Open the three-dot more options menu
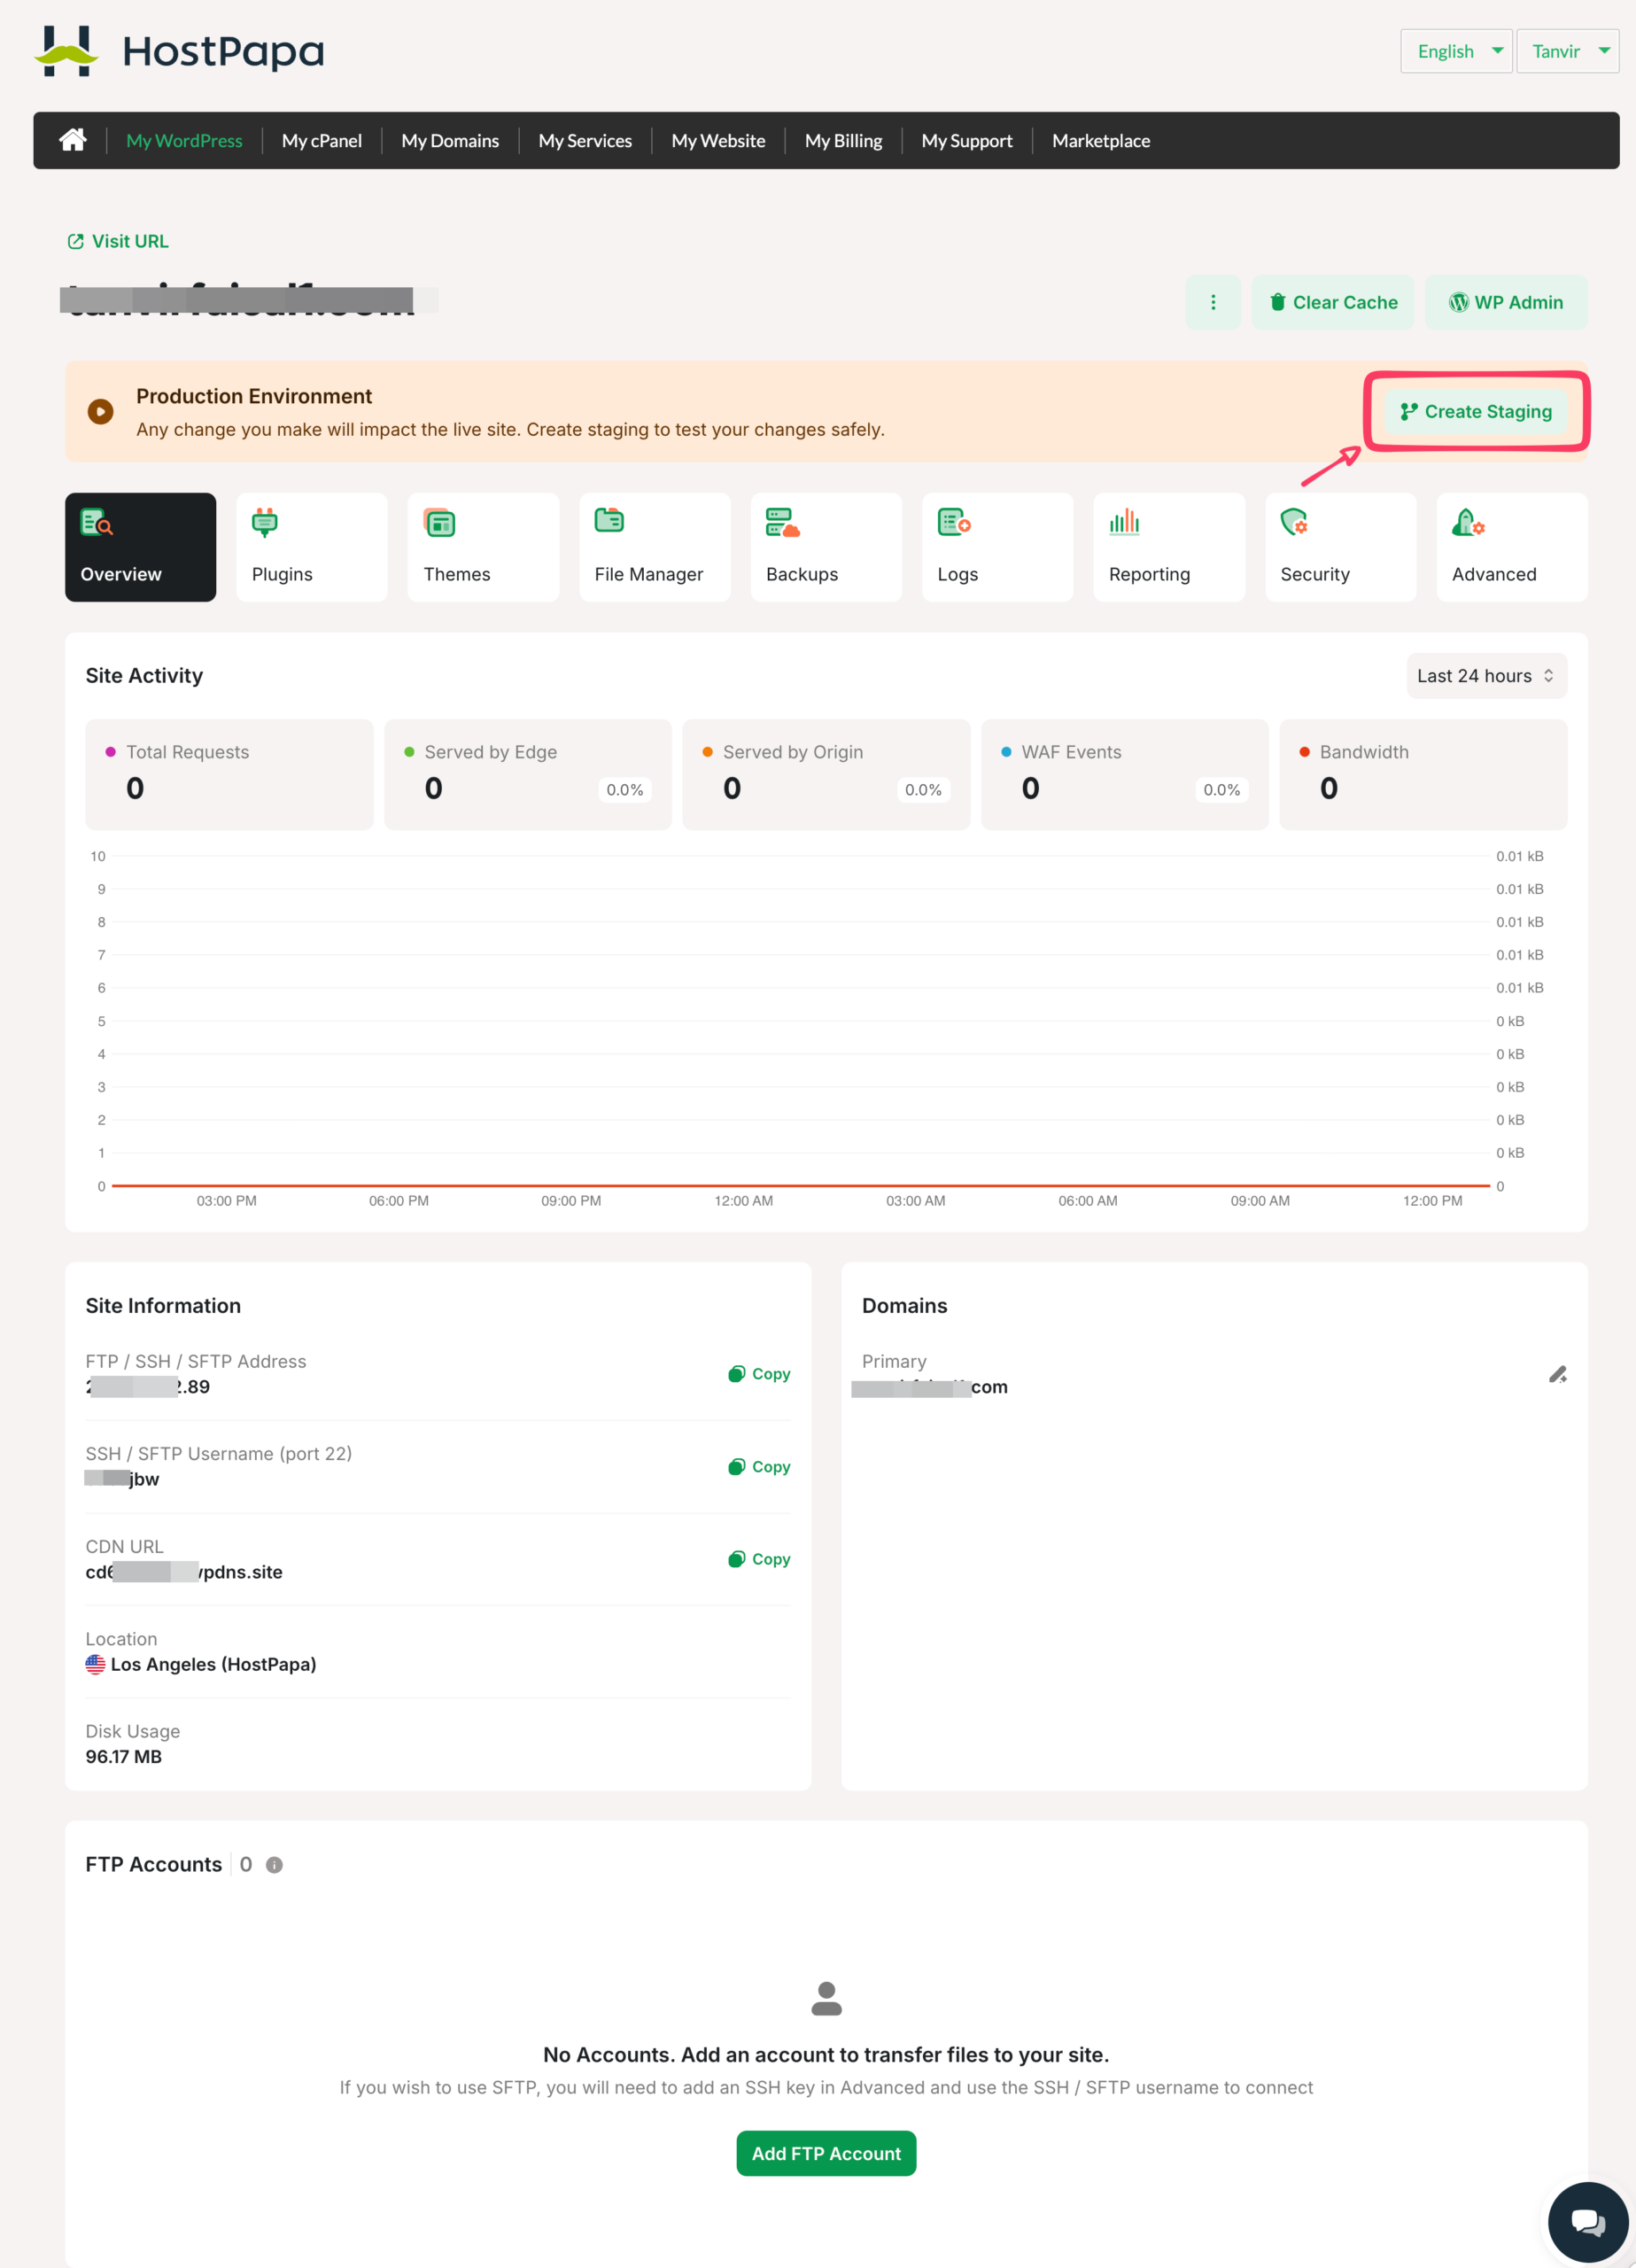 coord(1213,302)
